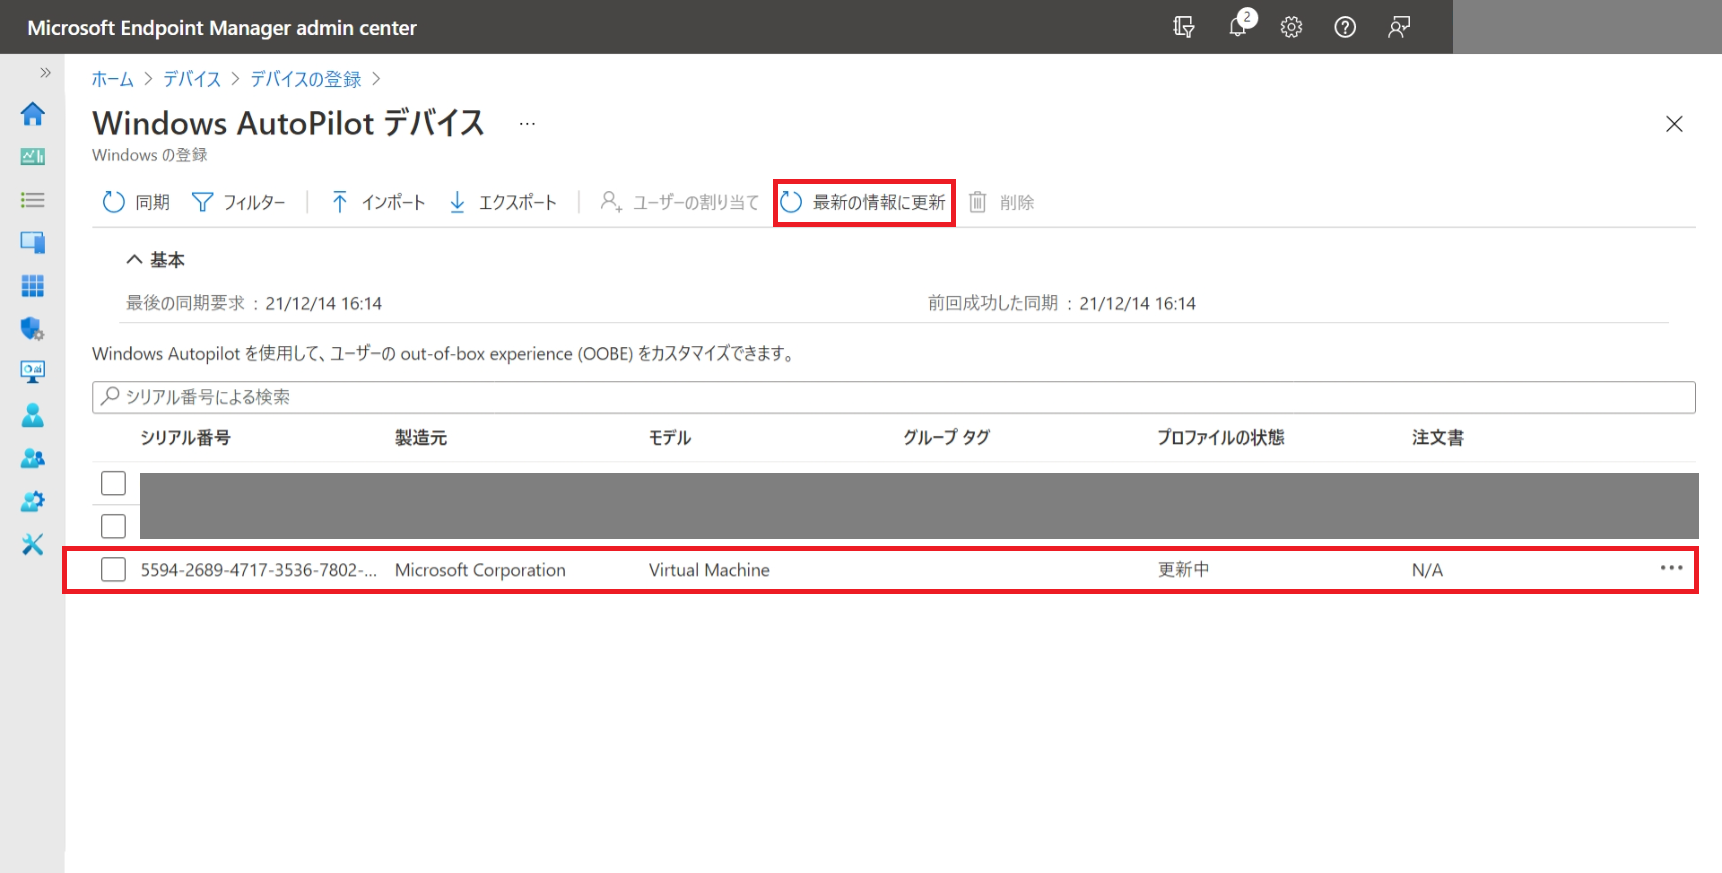Collapse the 基本 section
Image resolution: width=1722 pixels, height=873 pixels.
(x=155, y=260)
